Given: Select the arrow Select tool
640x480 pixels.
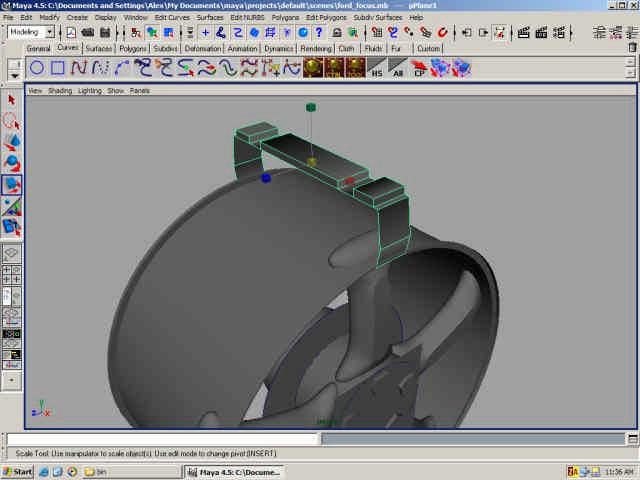Looking at the screenshot, I should point(12,100).
